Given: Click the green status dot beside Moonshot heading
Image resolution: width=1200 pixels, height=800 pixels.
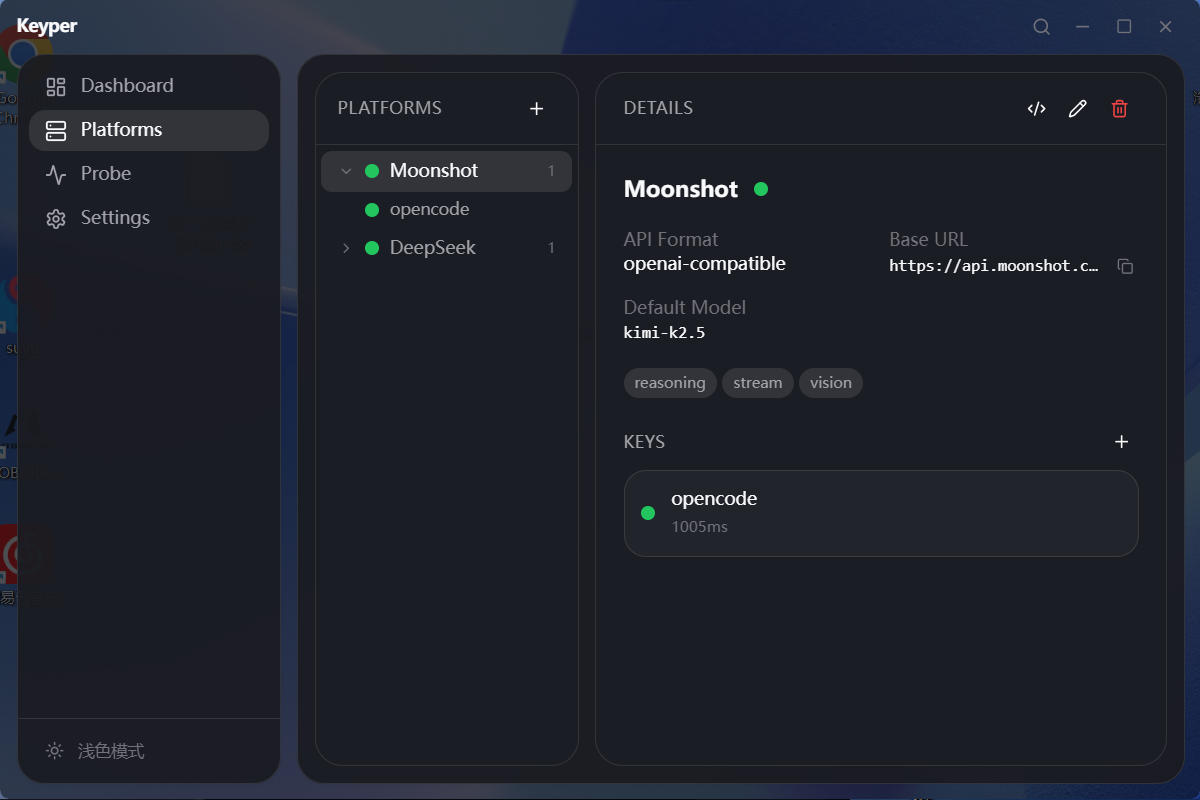Looking at the screenshot, I should [761, 188].
